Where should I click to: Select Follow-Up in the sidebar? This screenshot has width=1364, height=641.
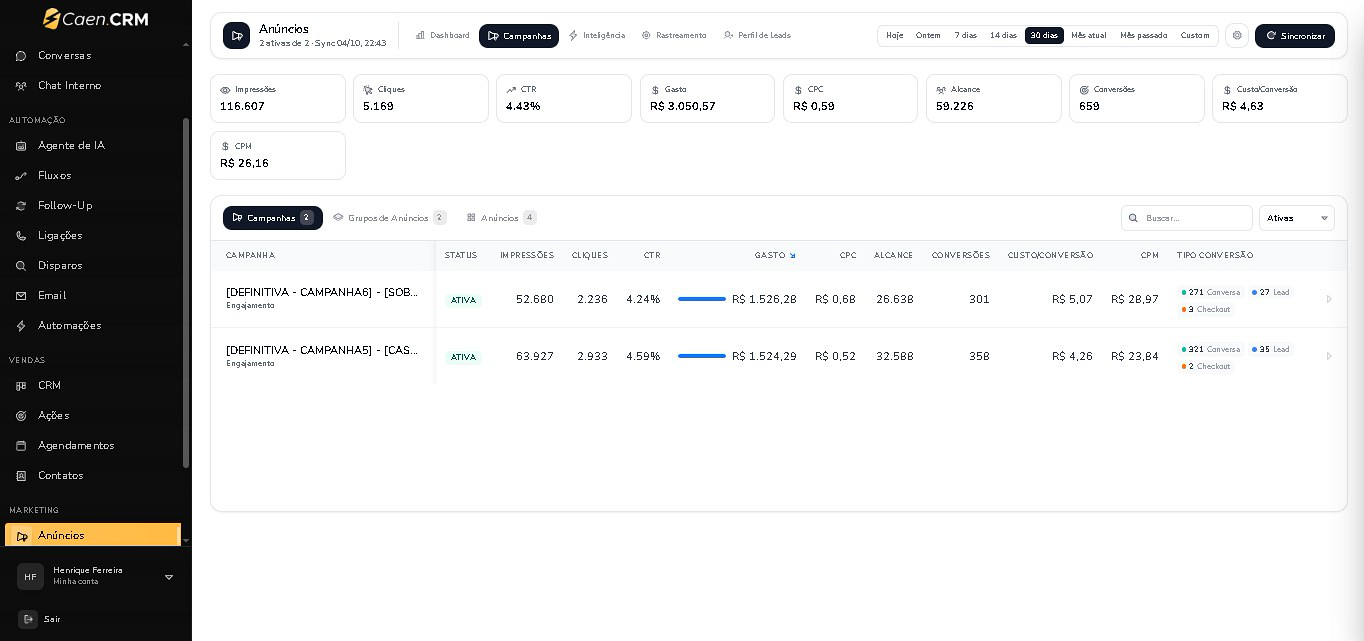pos(65,206)
